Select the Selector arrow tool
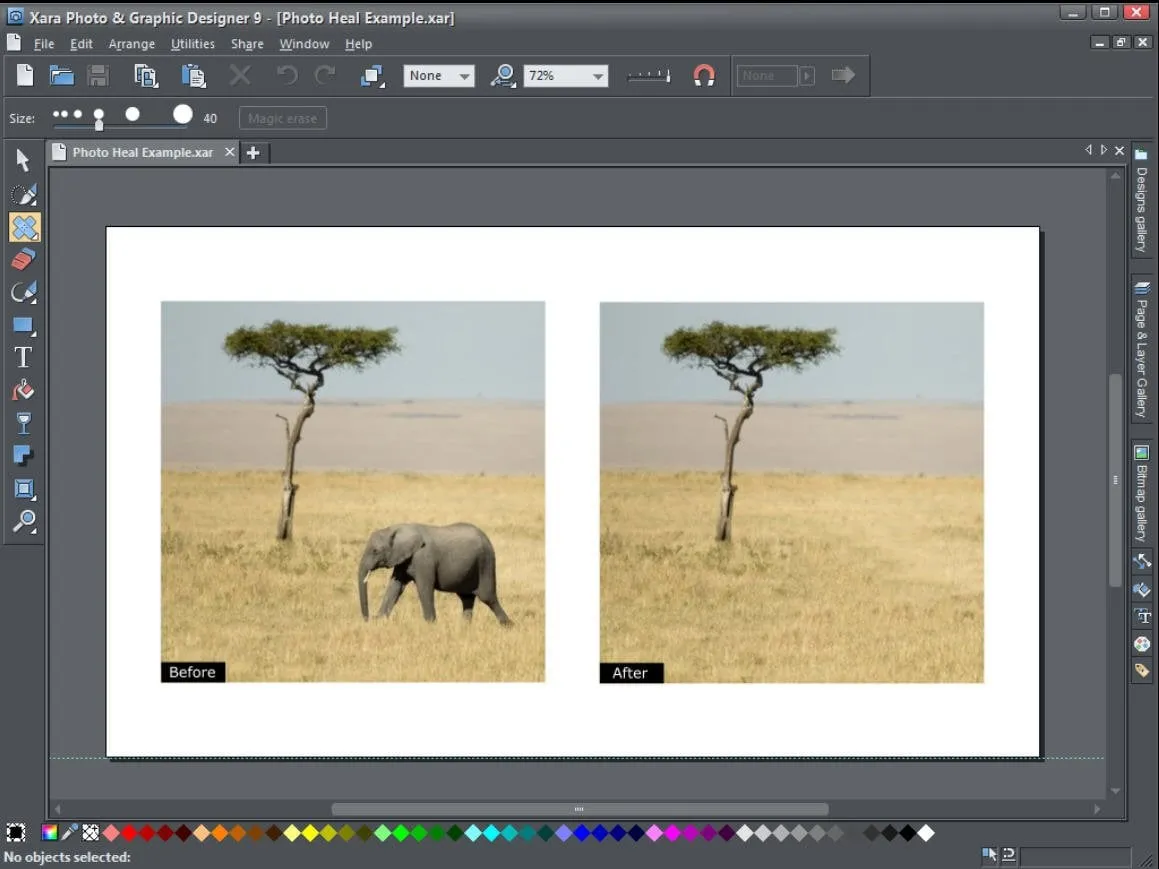 point(23,161)
